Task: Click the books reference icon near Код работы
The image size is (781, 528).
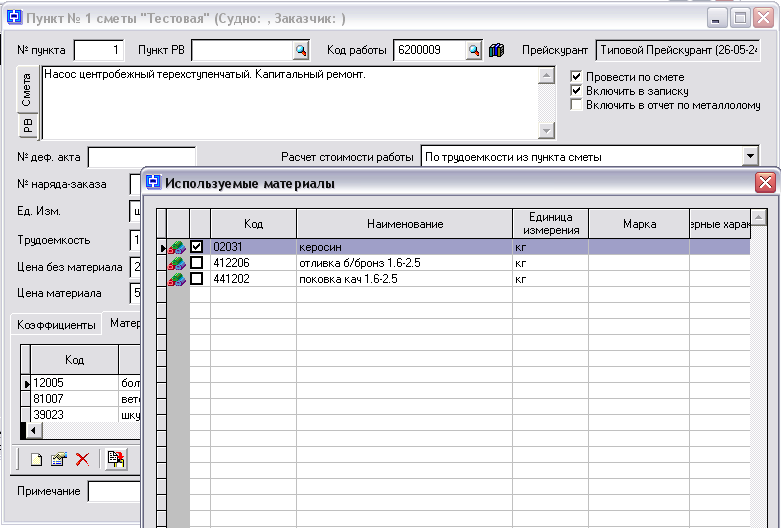Action: 496,50
